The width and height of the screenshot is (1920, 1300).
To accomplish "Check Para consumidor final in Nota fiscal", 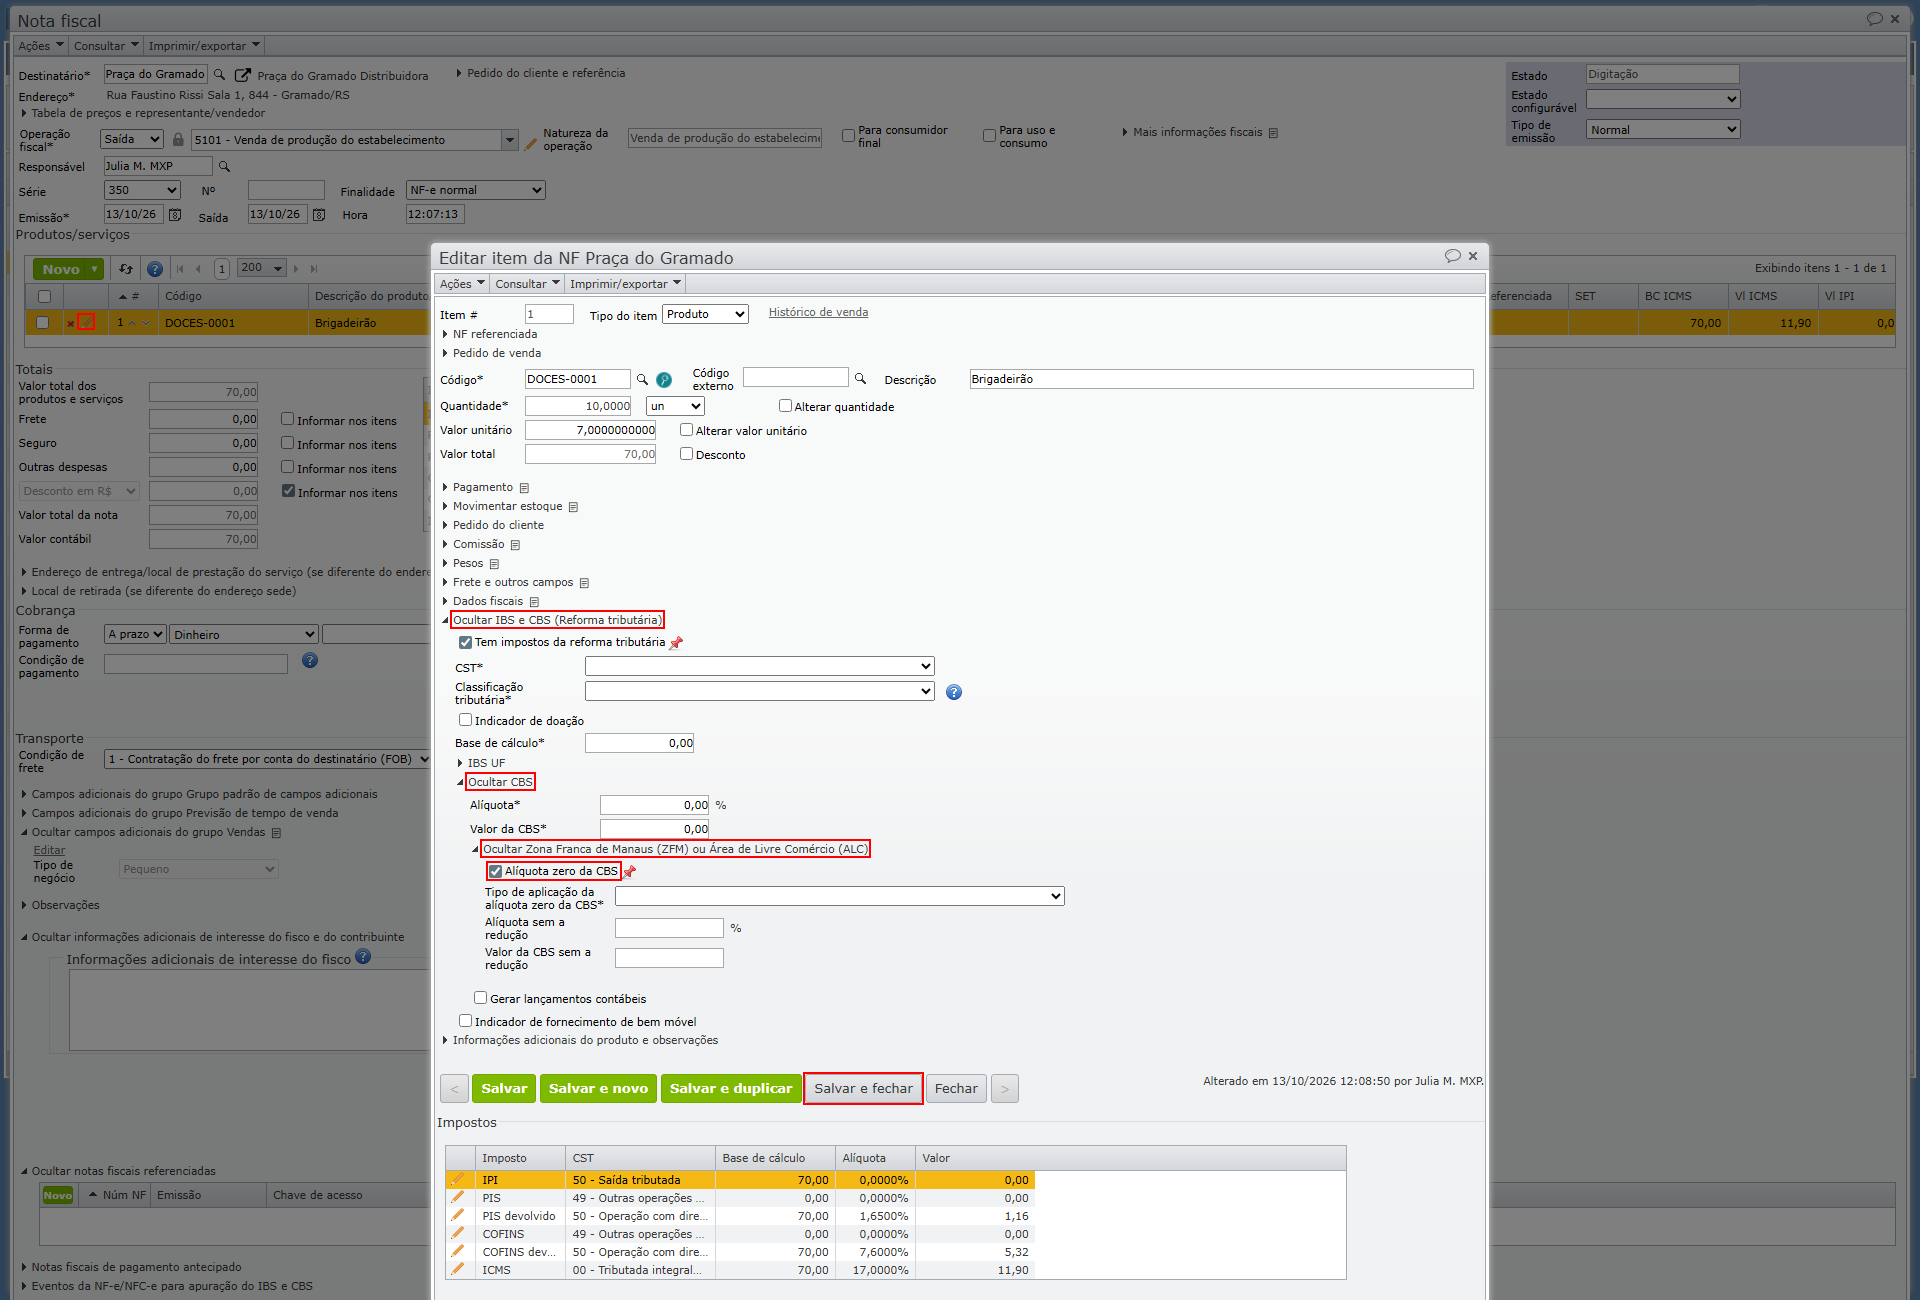I will (x=848, y=135).
